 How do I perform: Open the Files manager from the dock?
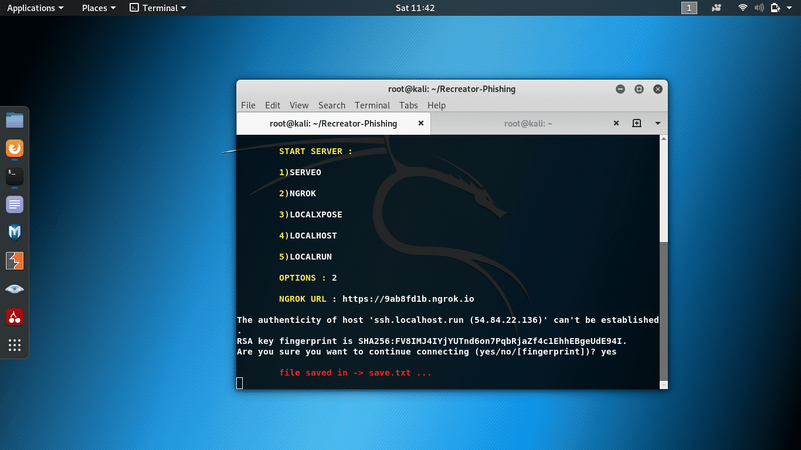[14, 121]
